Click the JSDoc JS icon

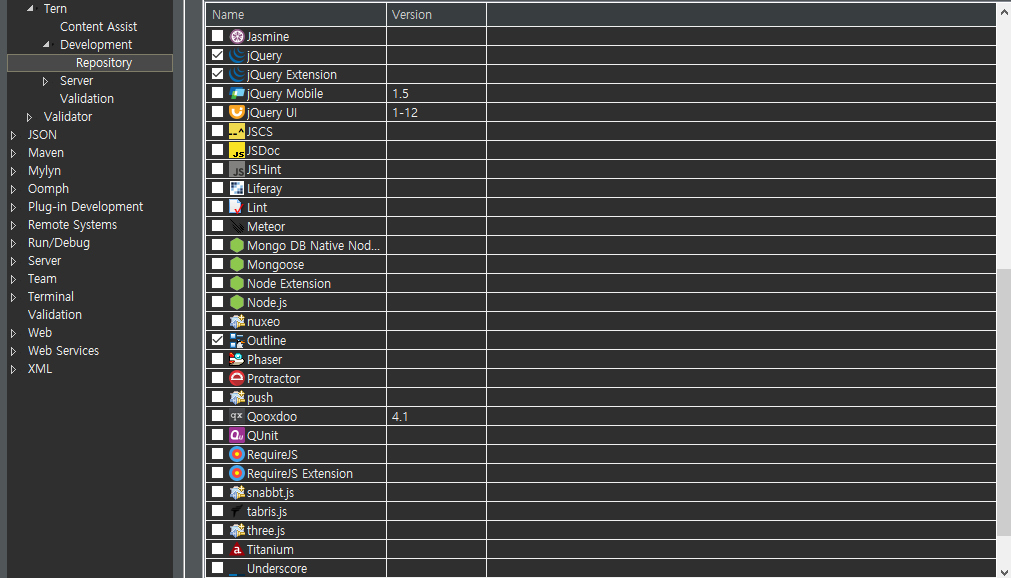pyautogui.click(x=237, y=150)
